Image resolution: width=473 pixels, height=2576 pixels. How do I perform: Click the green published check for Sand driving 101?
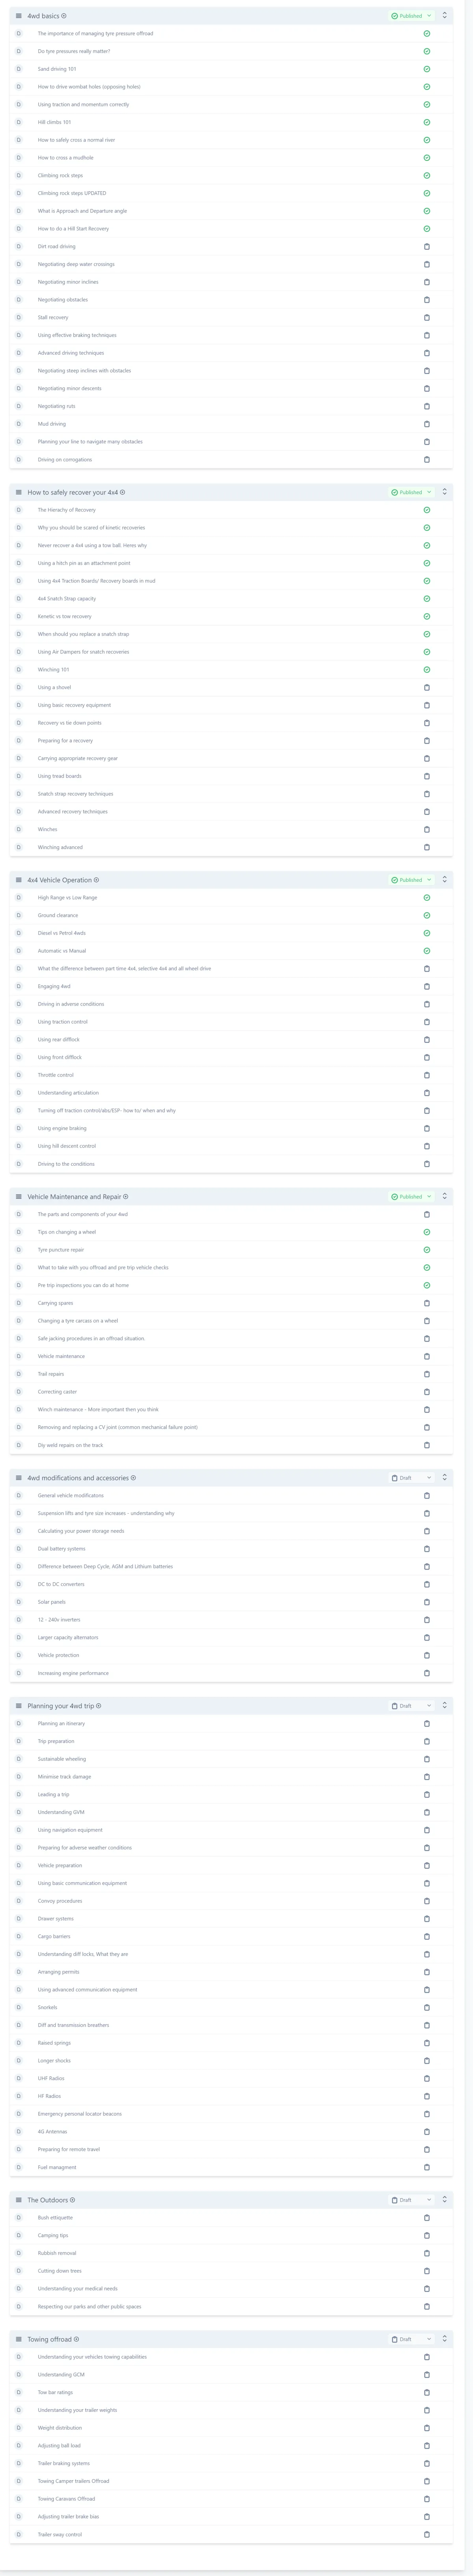(427, 69)
